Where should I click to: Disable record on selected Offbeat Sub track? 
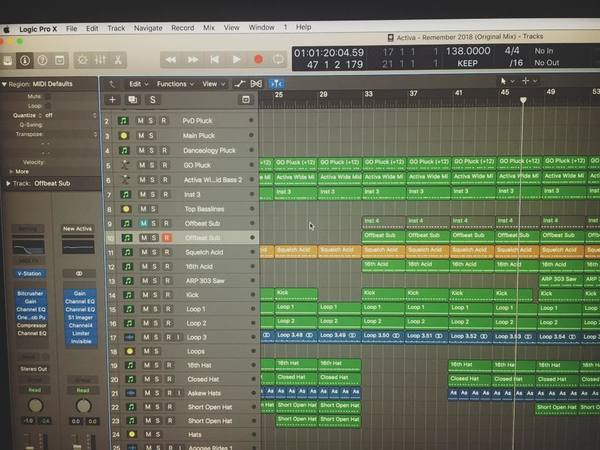point(166,238)
